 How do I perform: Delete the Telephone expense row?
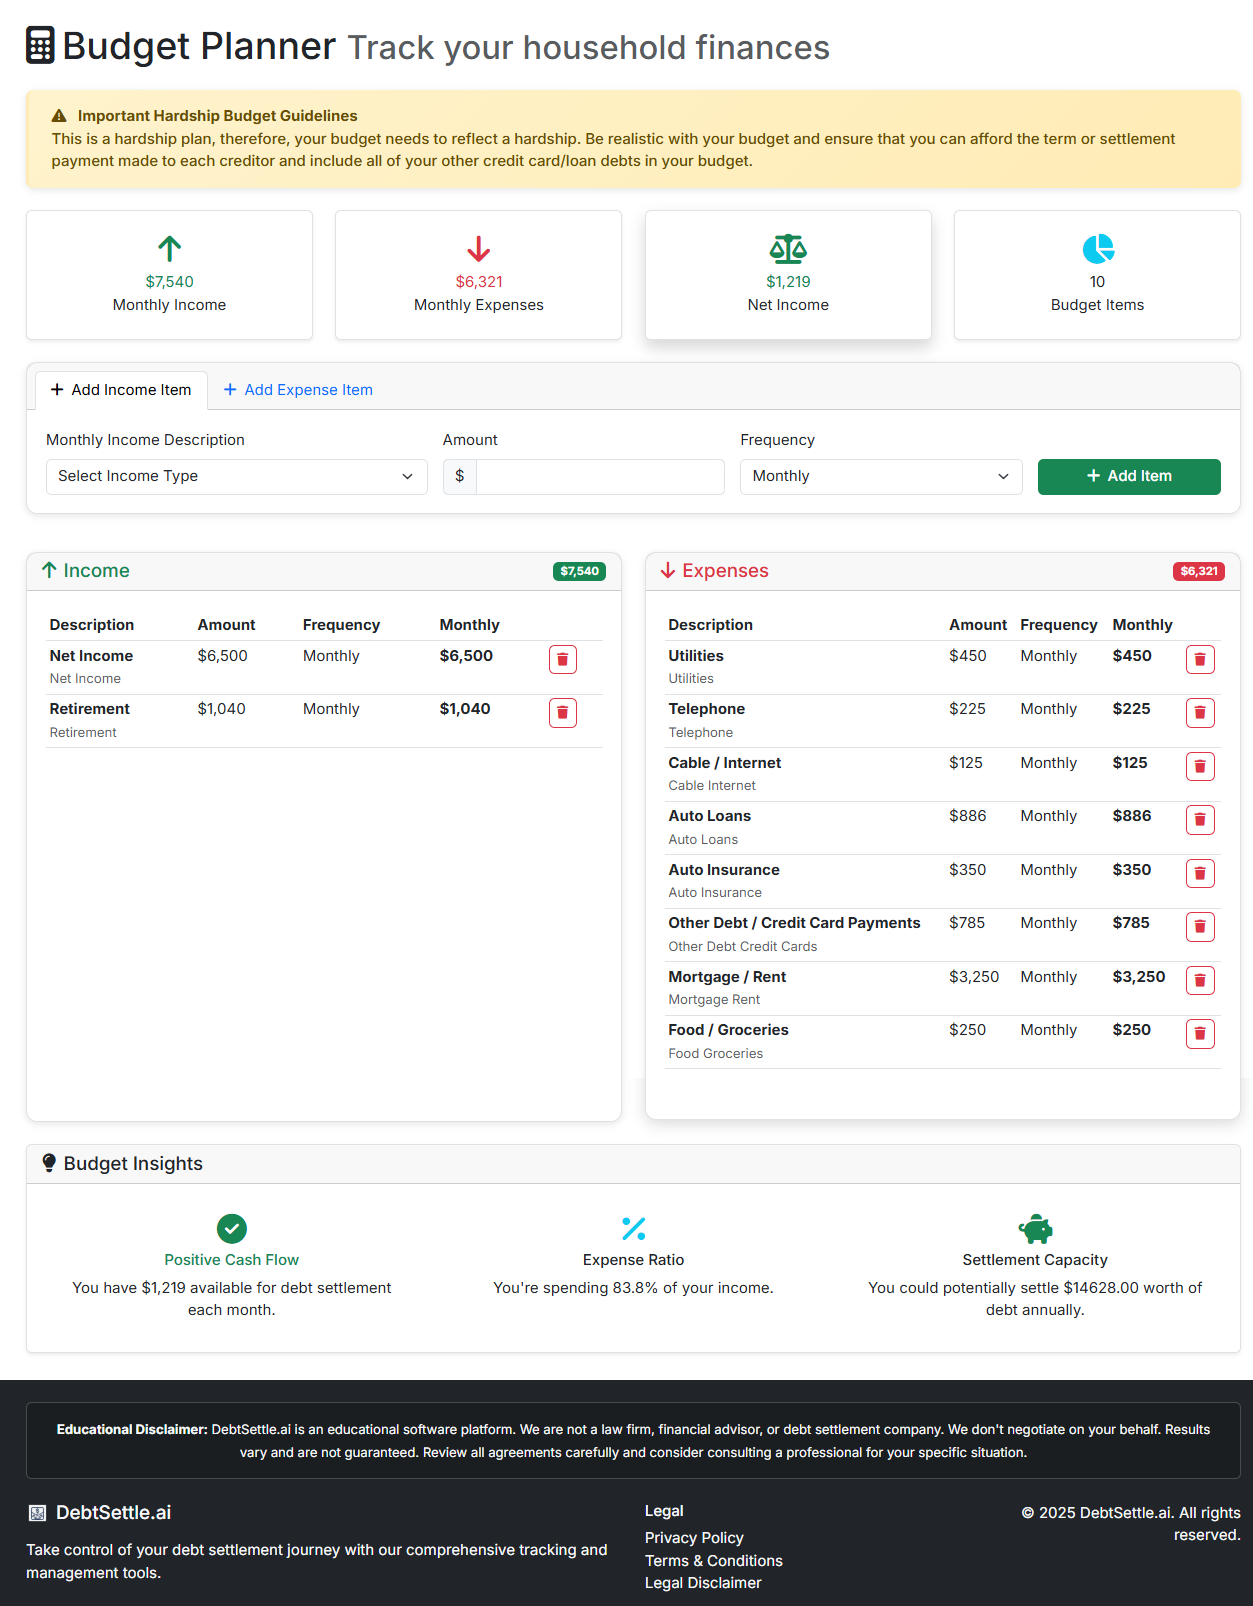(x=1199, y=713)
